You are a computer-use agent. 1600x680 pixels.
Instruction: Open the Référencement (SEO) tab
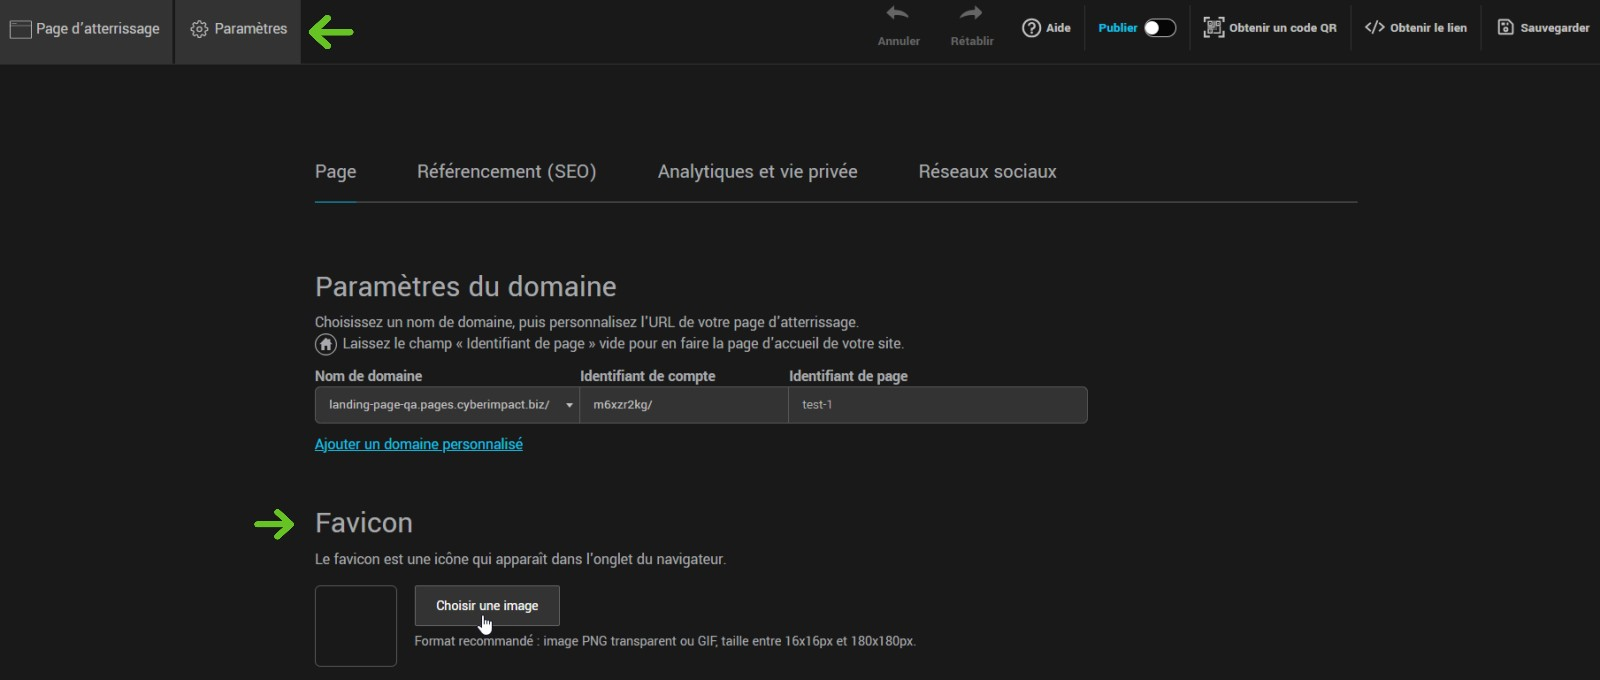click(x=506, y=172)
